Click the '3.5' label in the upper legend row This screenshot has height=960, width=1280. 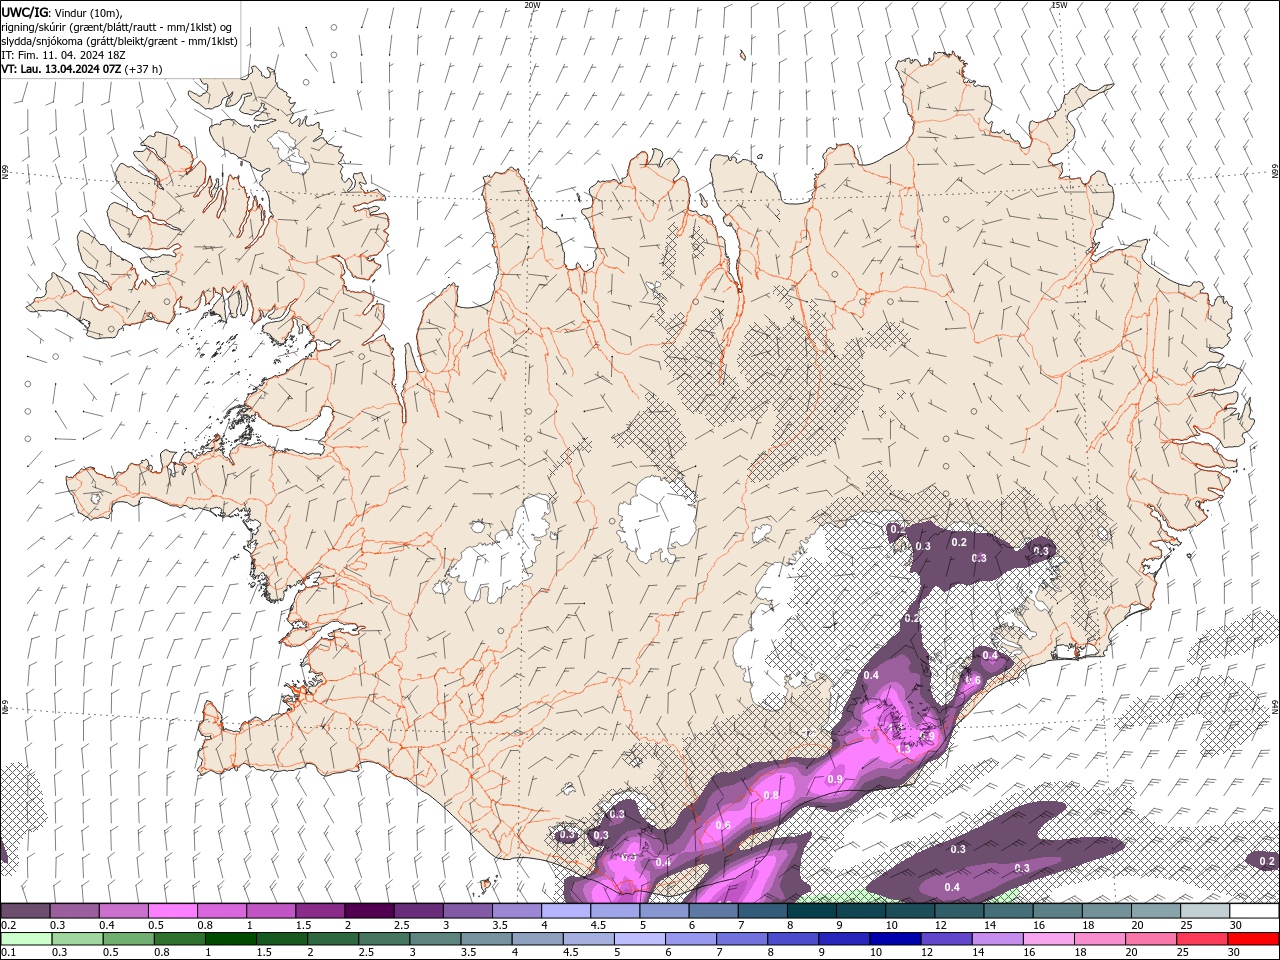click(497, 925)
